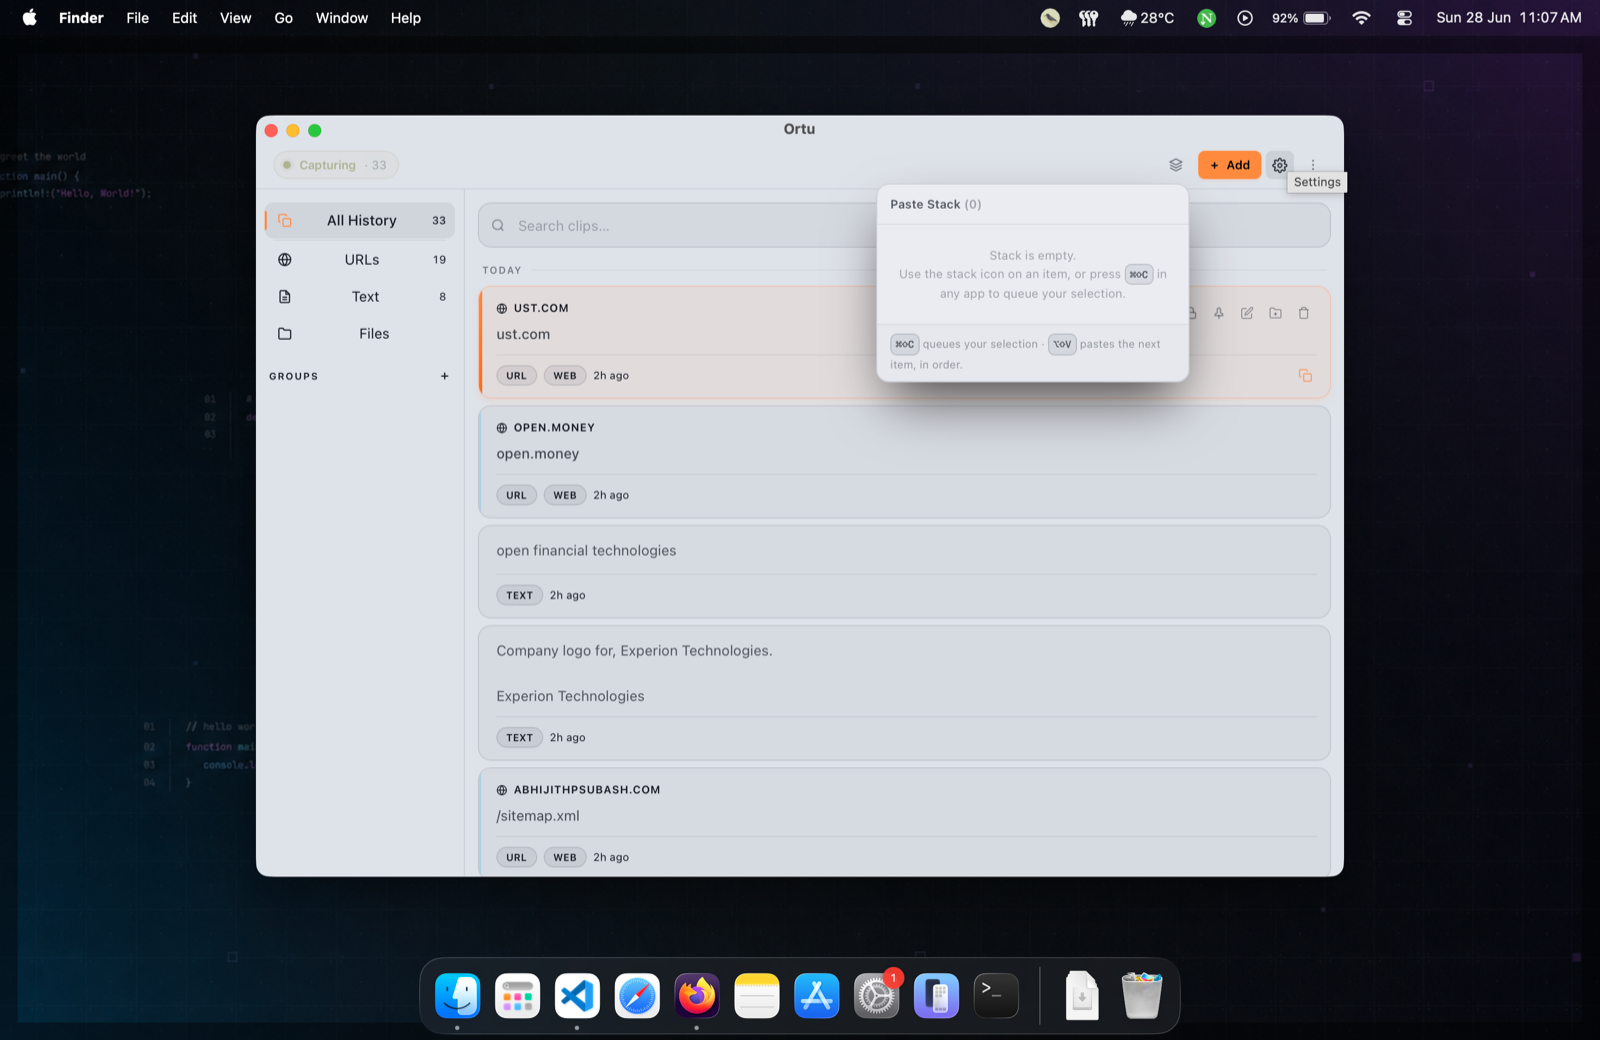Screen dimensions: 1600x1040
Task: Open the Edit menu
Action: (x=184, y=18)
